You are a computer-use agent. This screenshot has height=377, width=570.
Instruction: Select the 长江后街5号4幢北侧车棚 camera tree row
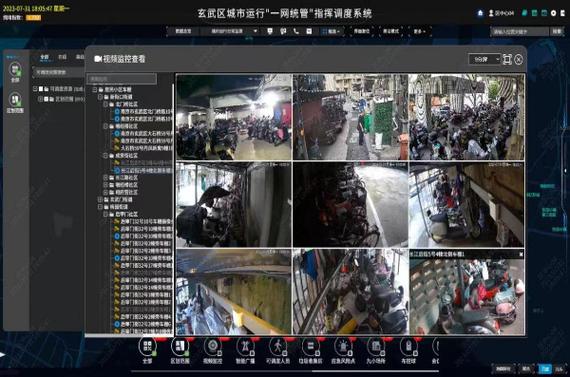145,171
